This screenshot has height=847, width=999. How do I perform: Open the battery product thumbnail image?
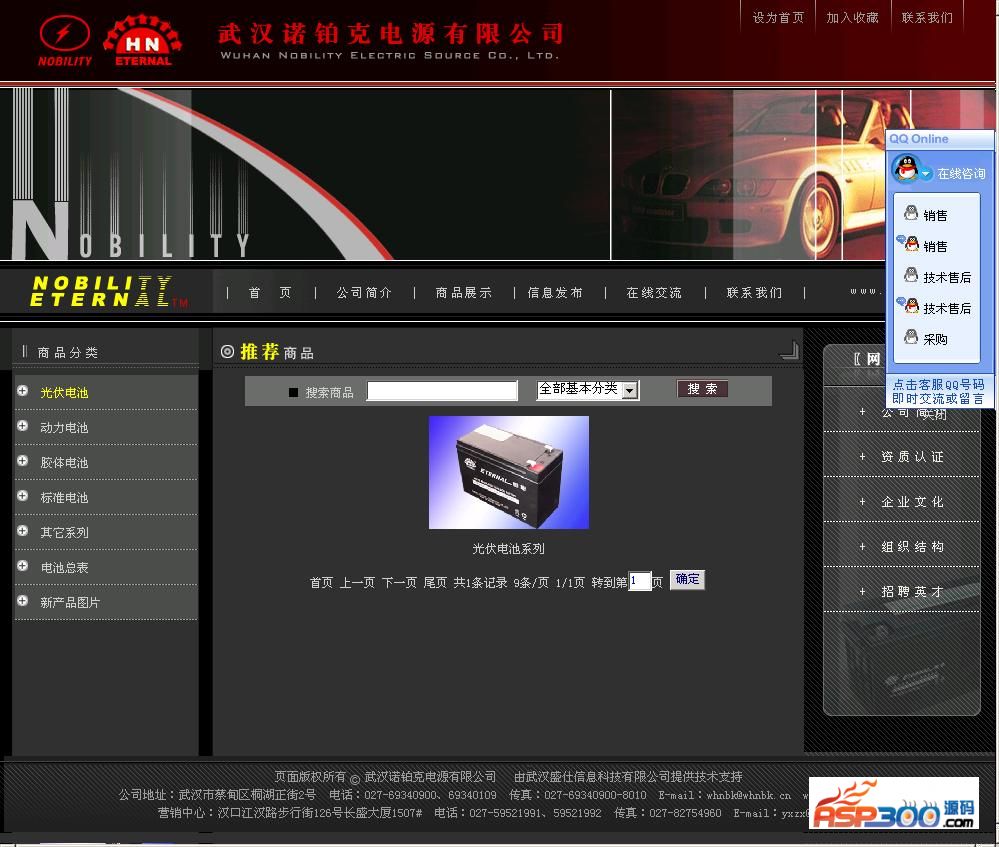coord(508,472)
